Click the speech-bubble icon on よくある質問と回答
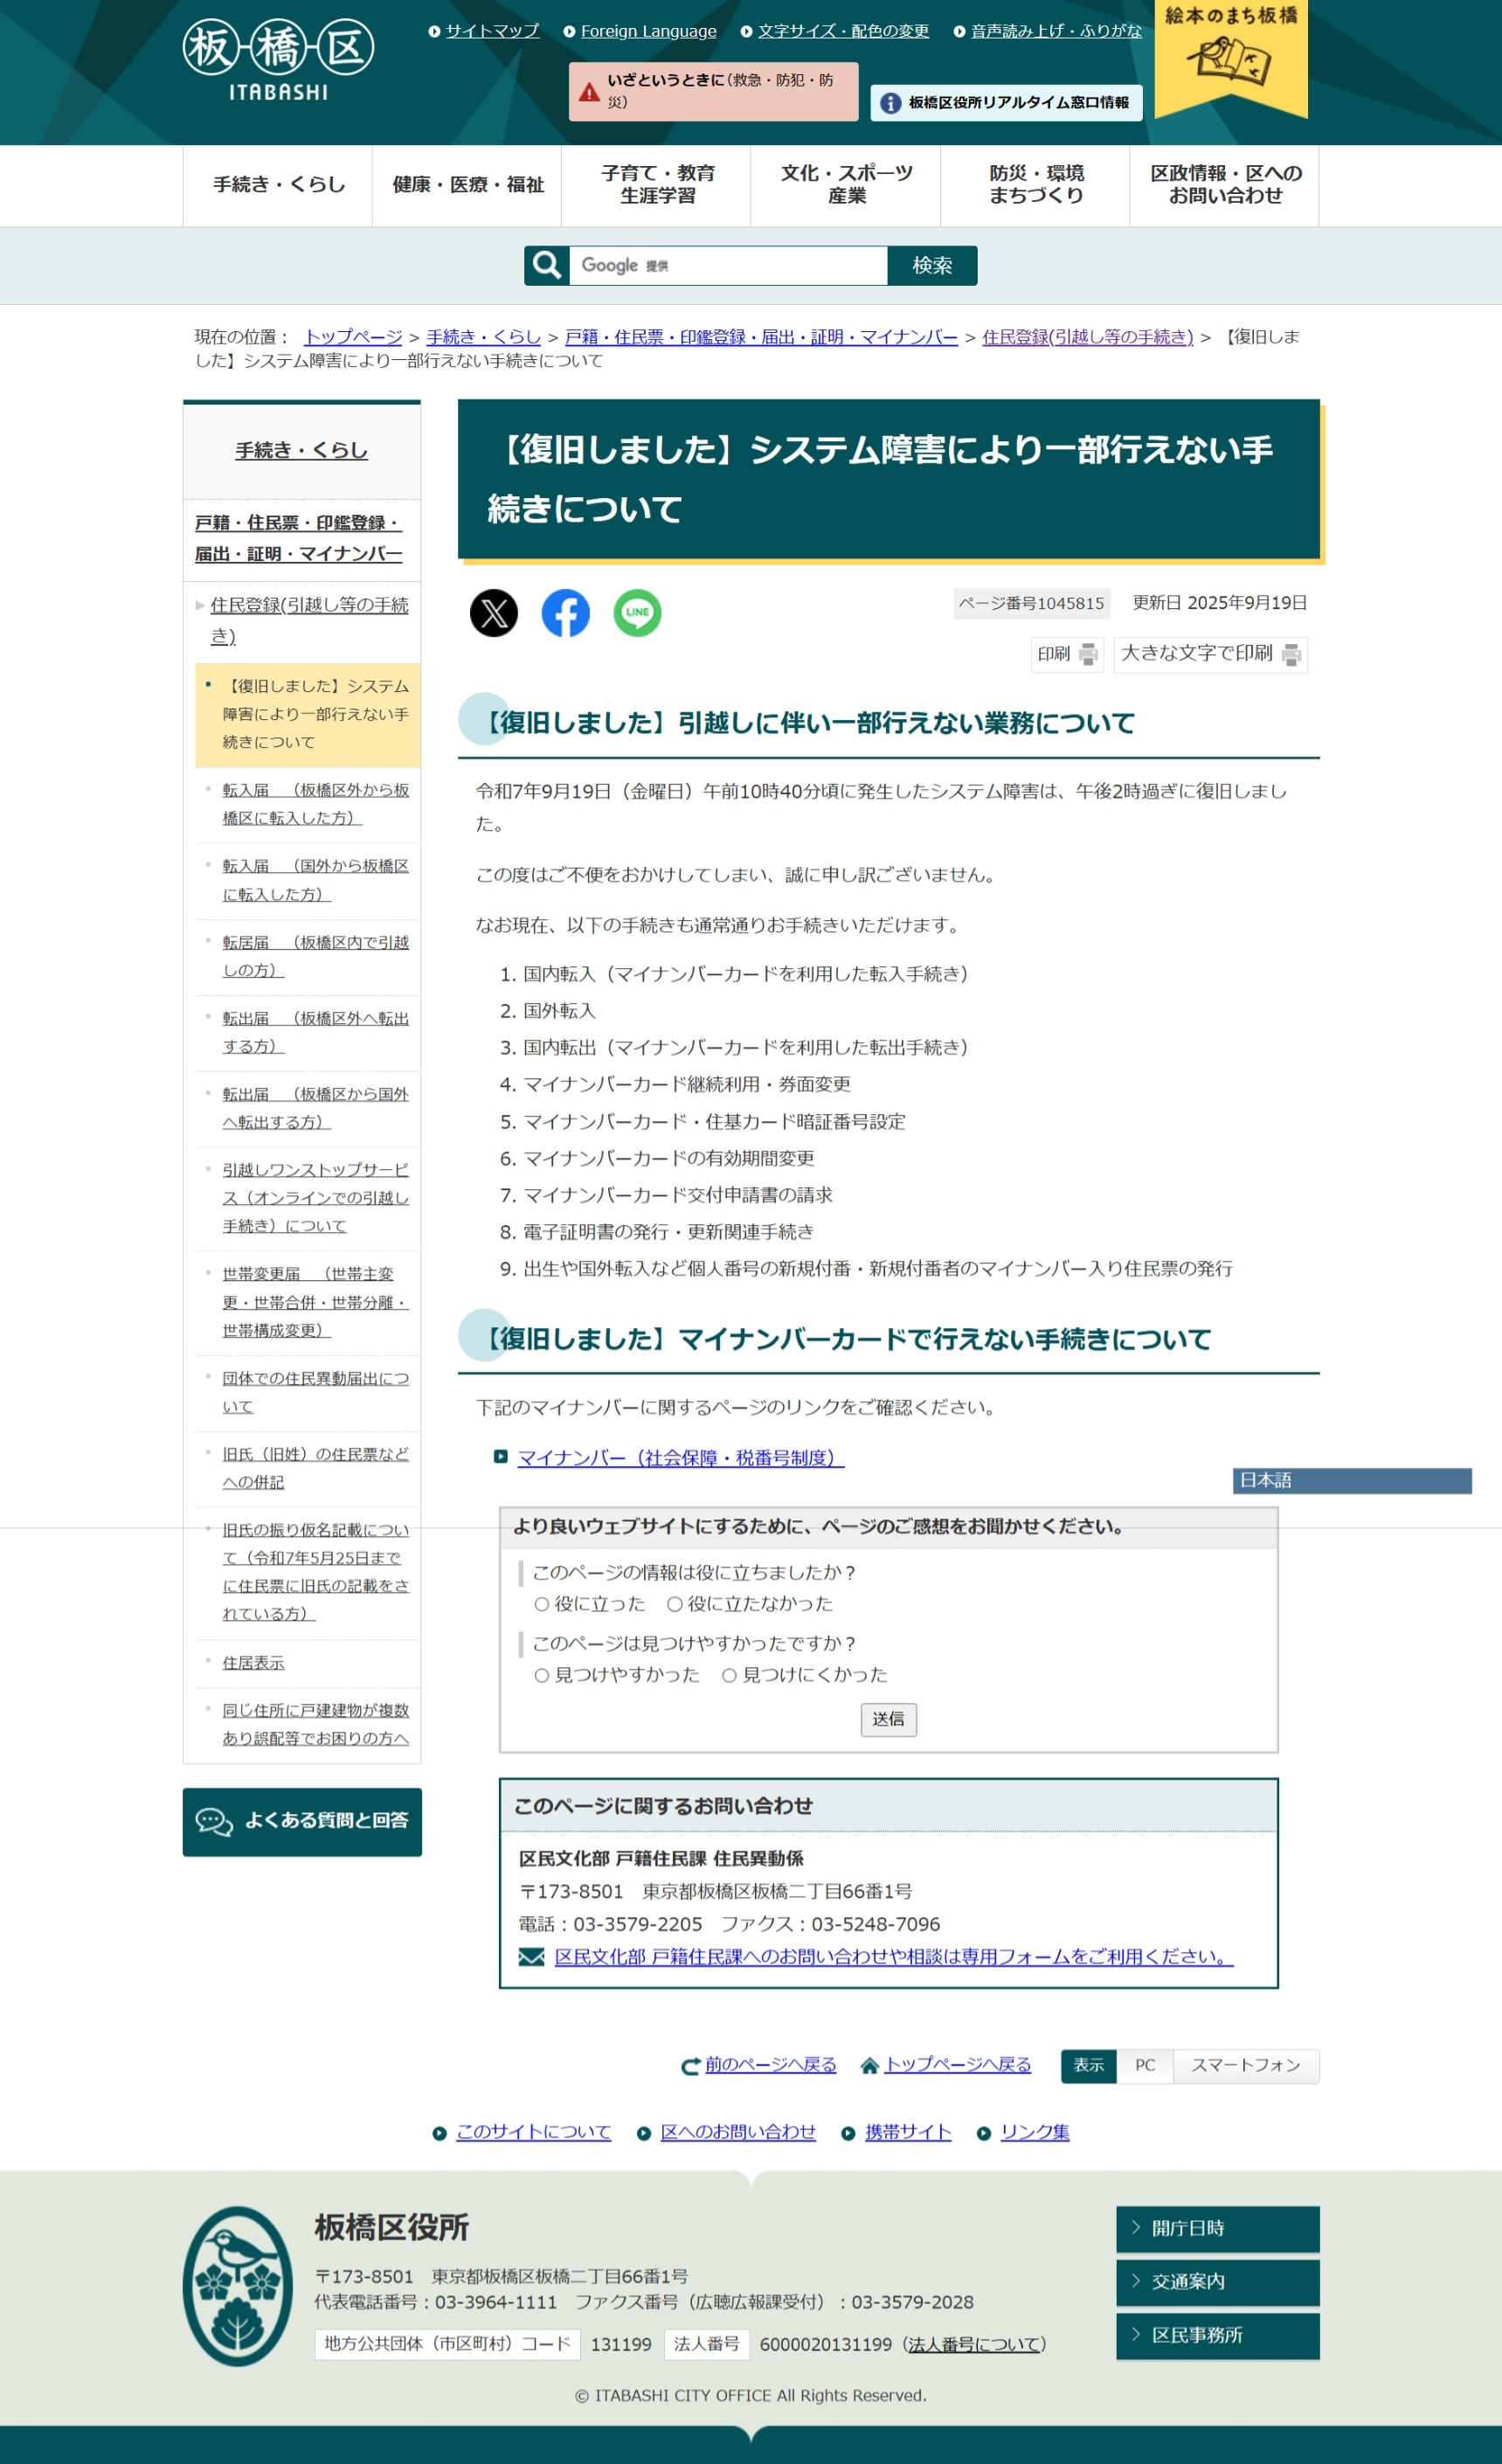This screenshot has height=2464, width=1502. tap(214, 1821)
